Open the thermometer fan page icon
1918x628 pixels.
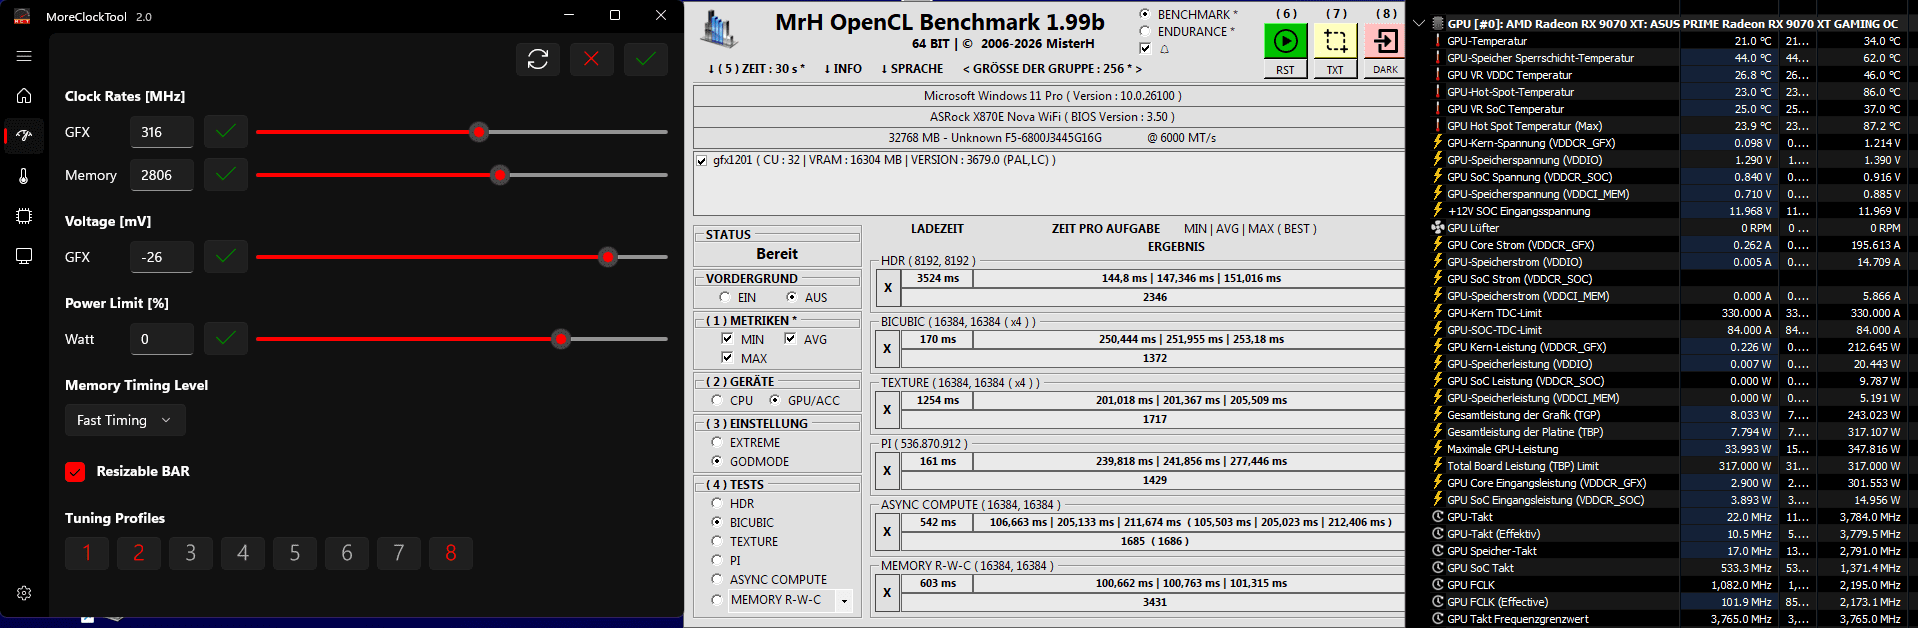[24, 176]
